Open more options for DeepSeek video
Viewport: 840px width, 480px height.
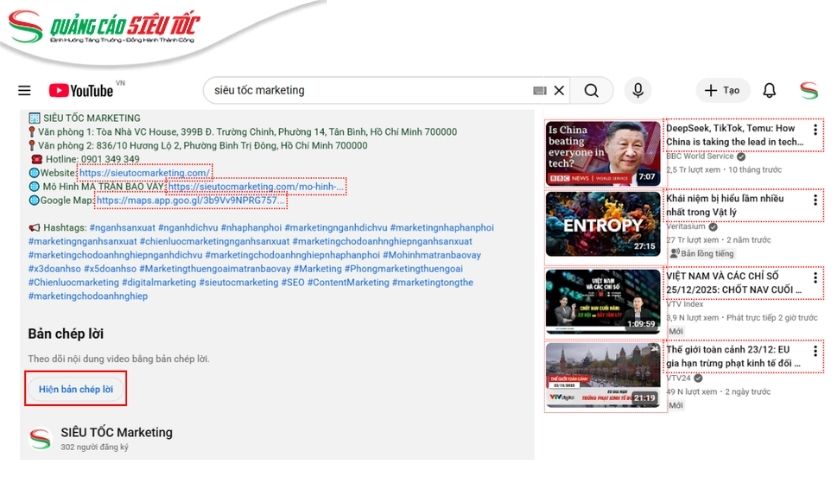[x=815, y=130]
